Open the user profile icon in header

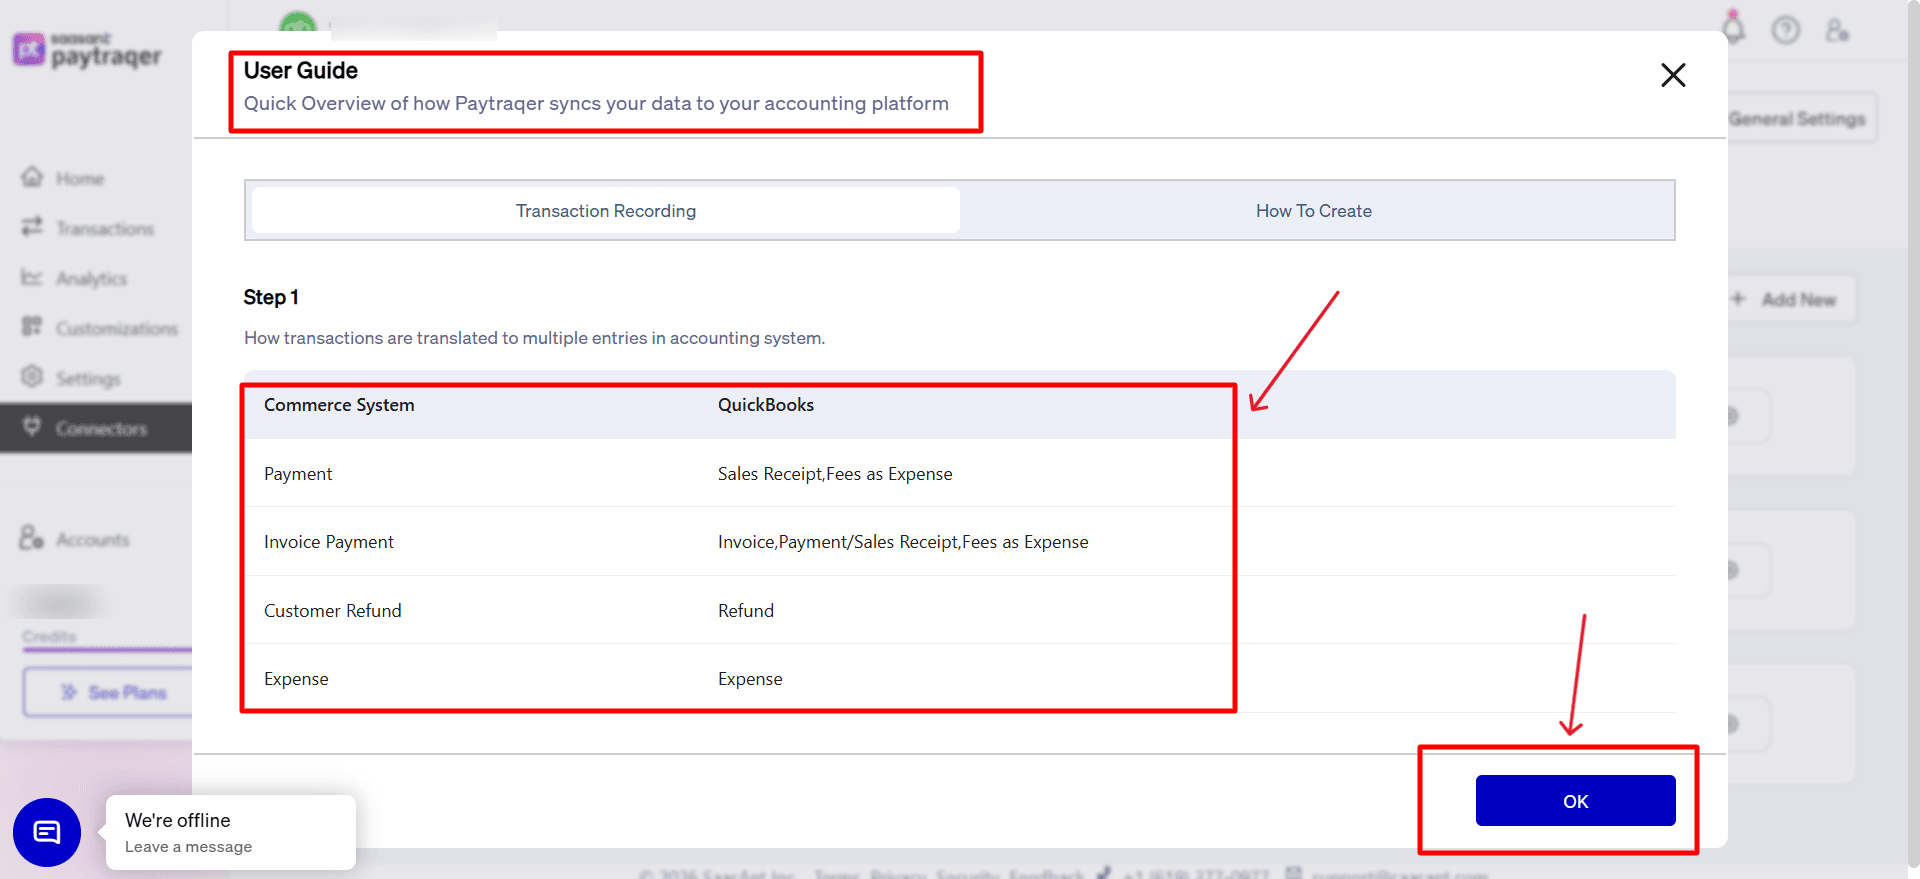pyautogui.click(x=1837, y=30)
